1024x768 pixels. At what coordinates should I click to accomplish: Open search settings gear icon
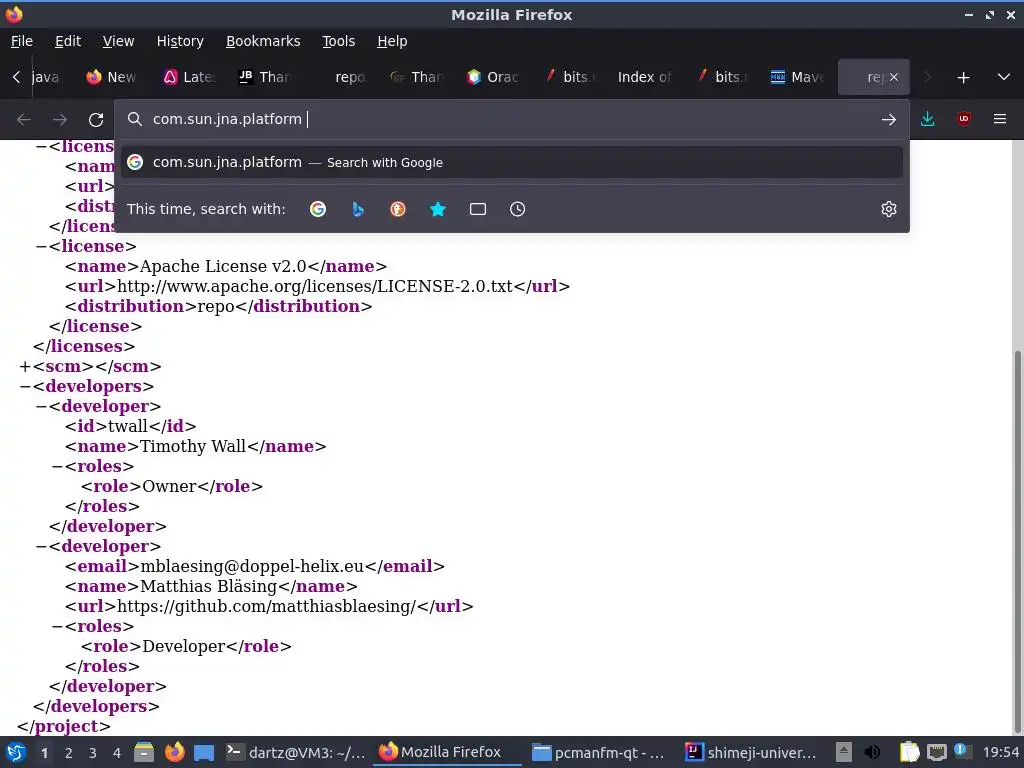click(888, 209)
